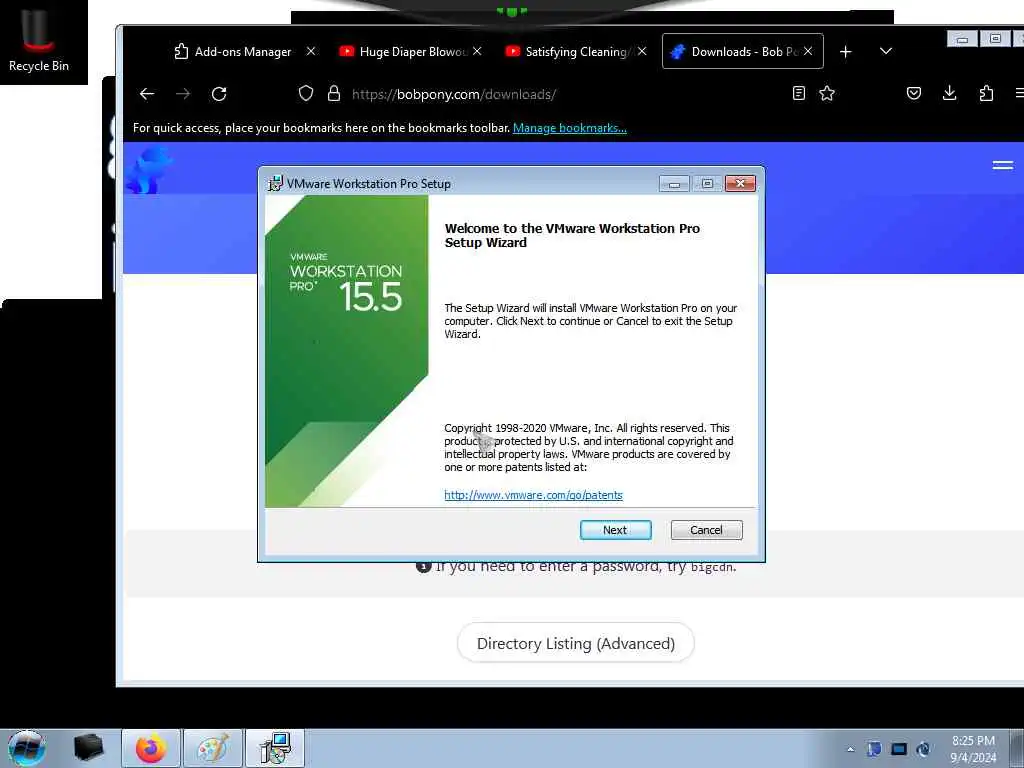Click Next in the VMware Setup Wizard
This screenshot has width=1024, height=768.
coord(615,530)
